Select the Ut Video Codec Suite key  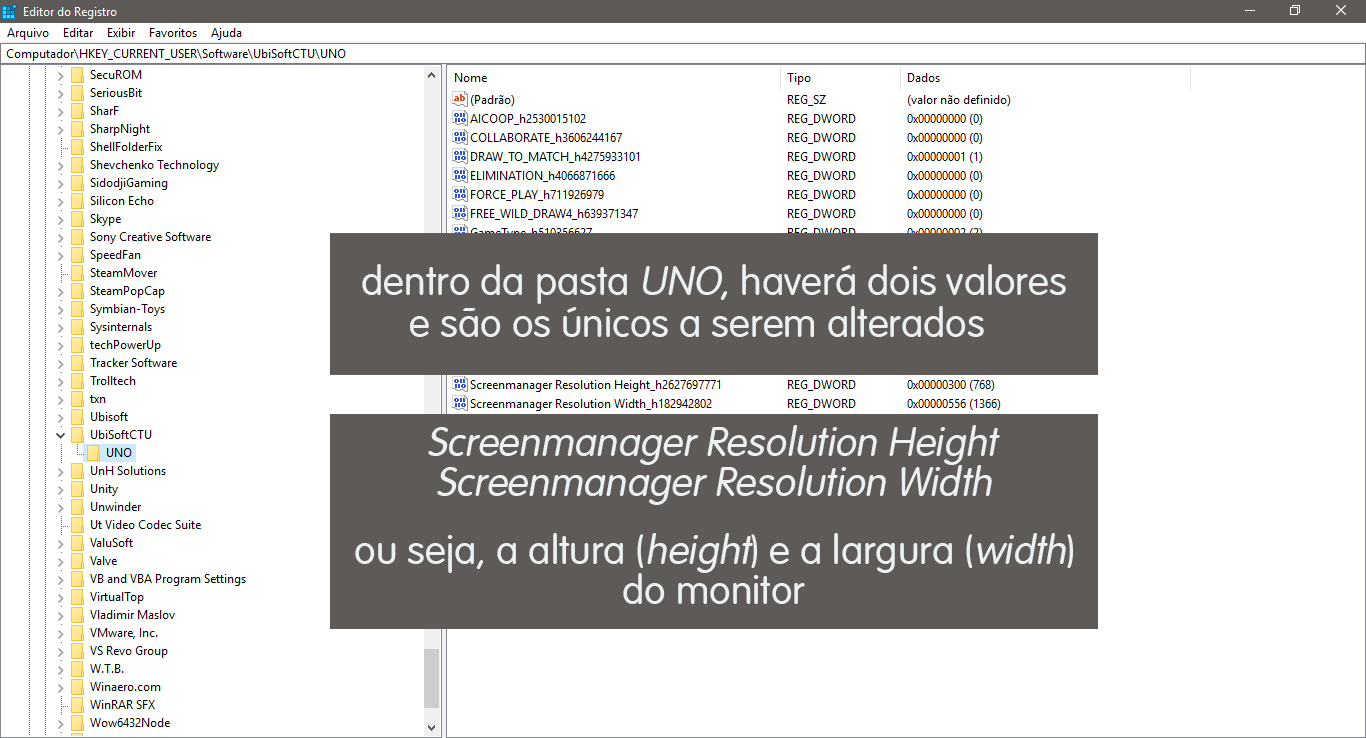(x=145, y=525)
